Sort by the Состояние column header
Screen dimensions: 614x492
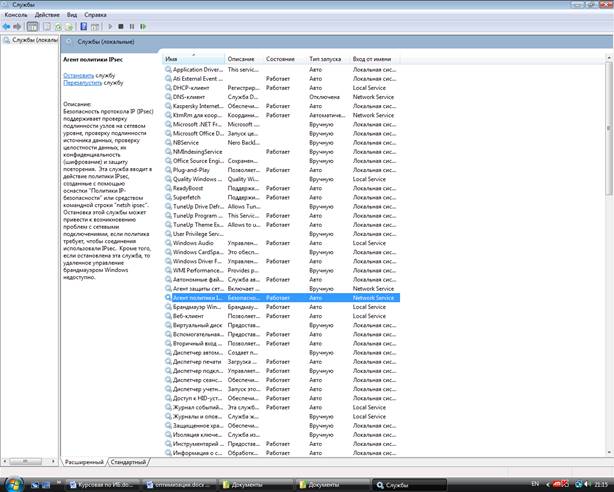281,59
